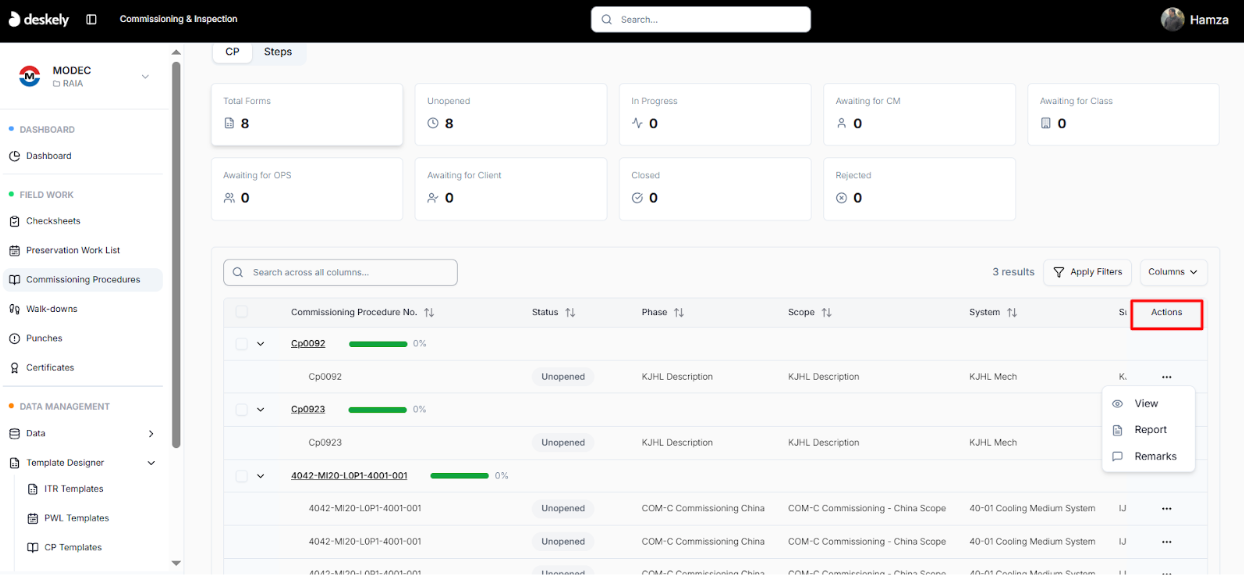Image resolution: width=1244 pixels, height=580 pixels.
Task: Open the Columns dropdown above the table
Action: tap(1172, 271)
